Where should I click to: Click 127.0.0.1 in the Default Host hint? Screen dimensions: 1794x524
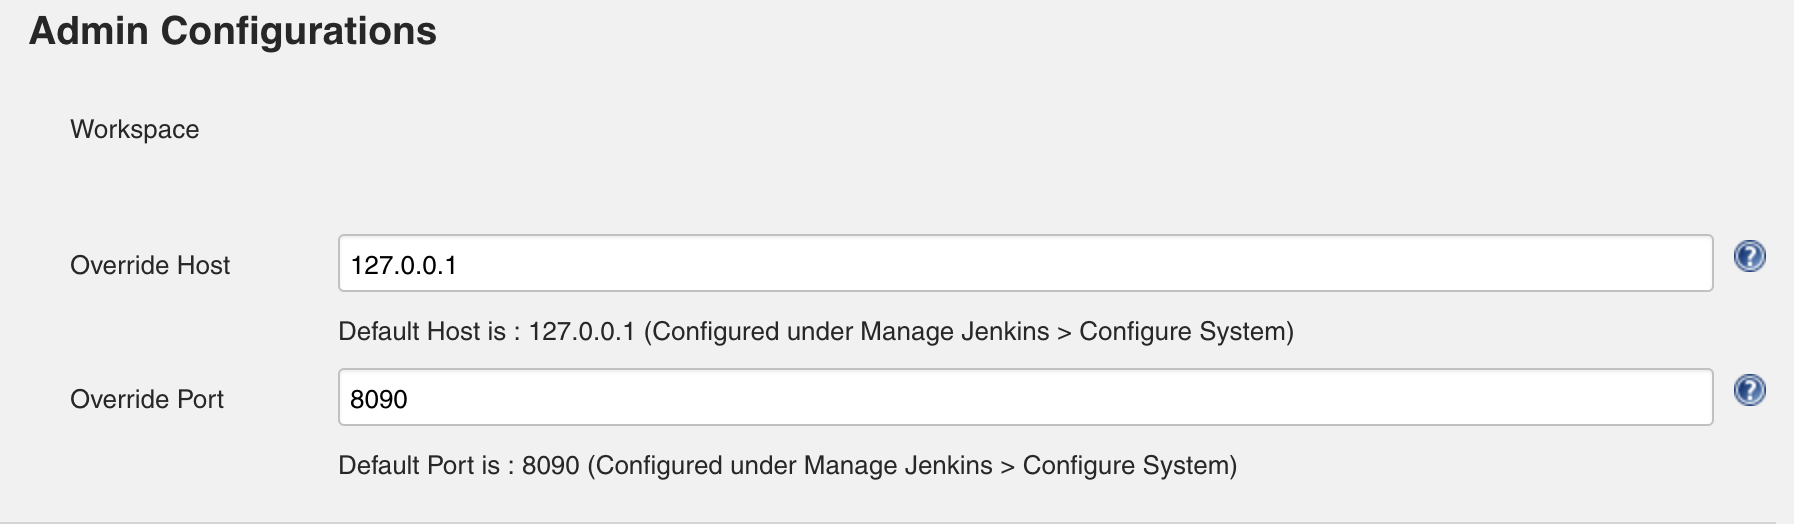tap(581, 332)
